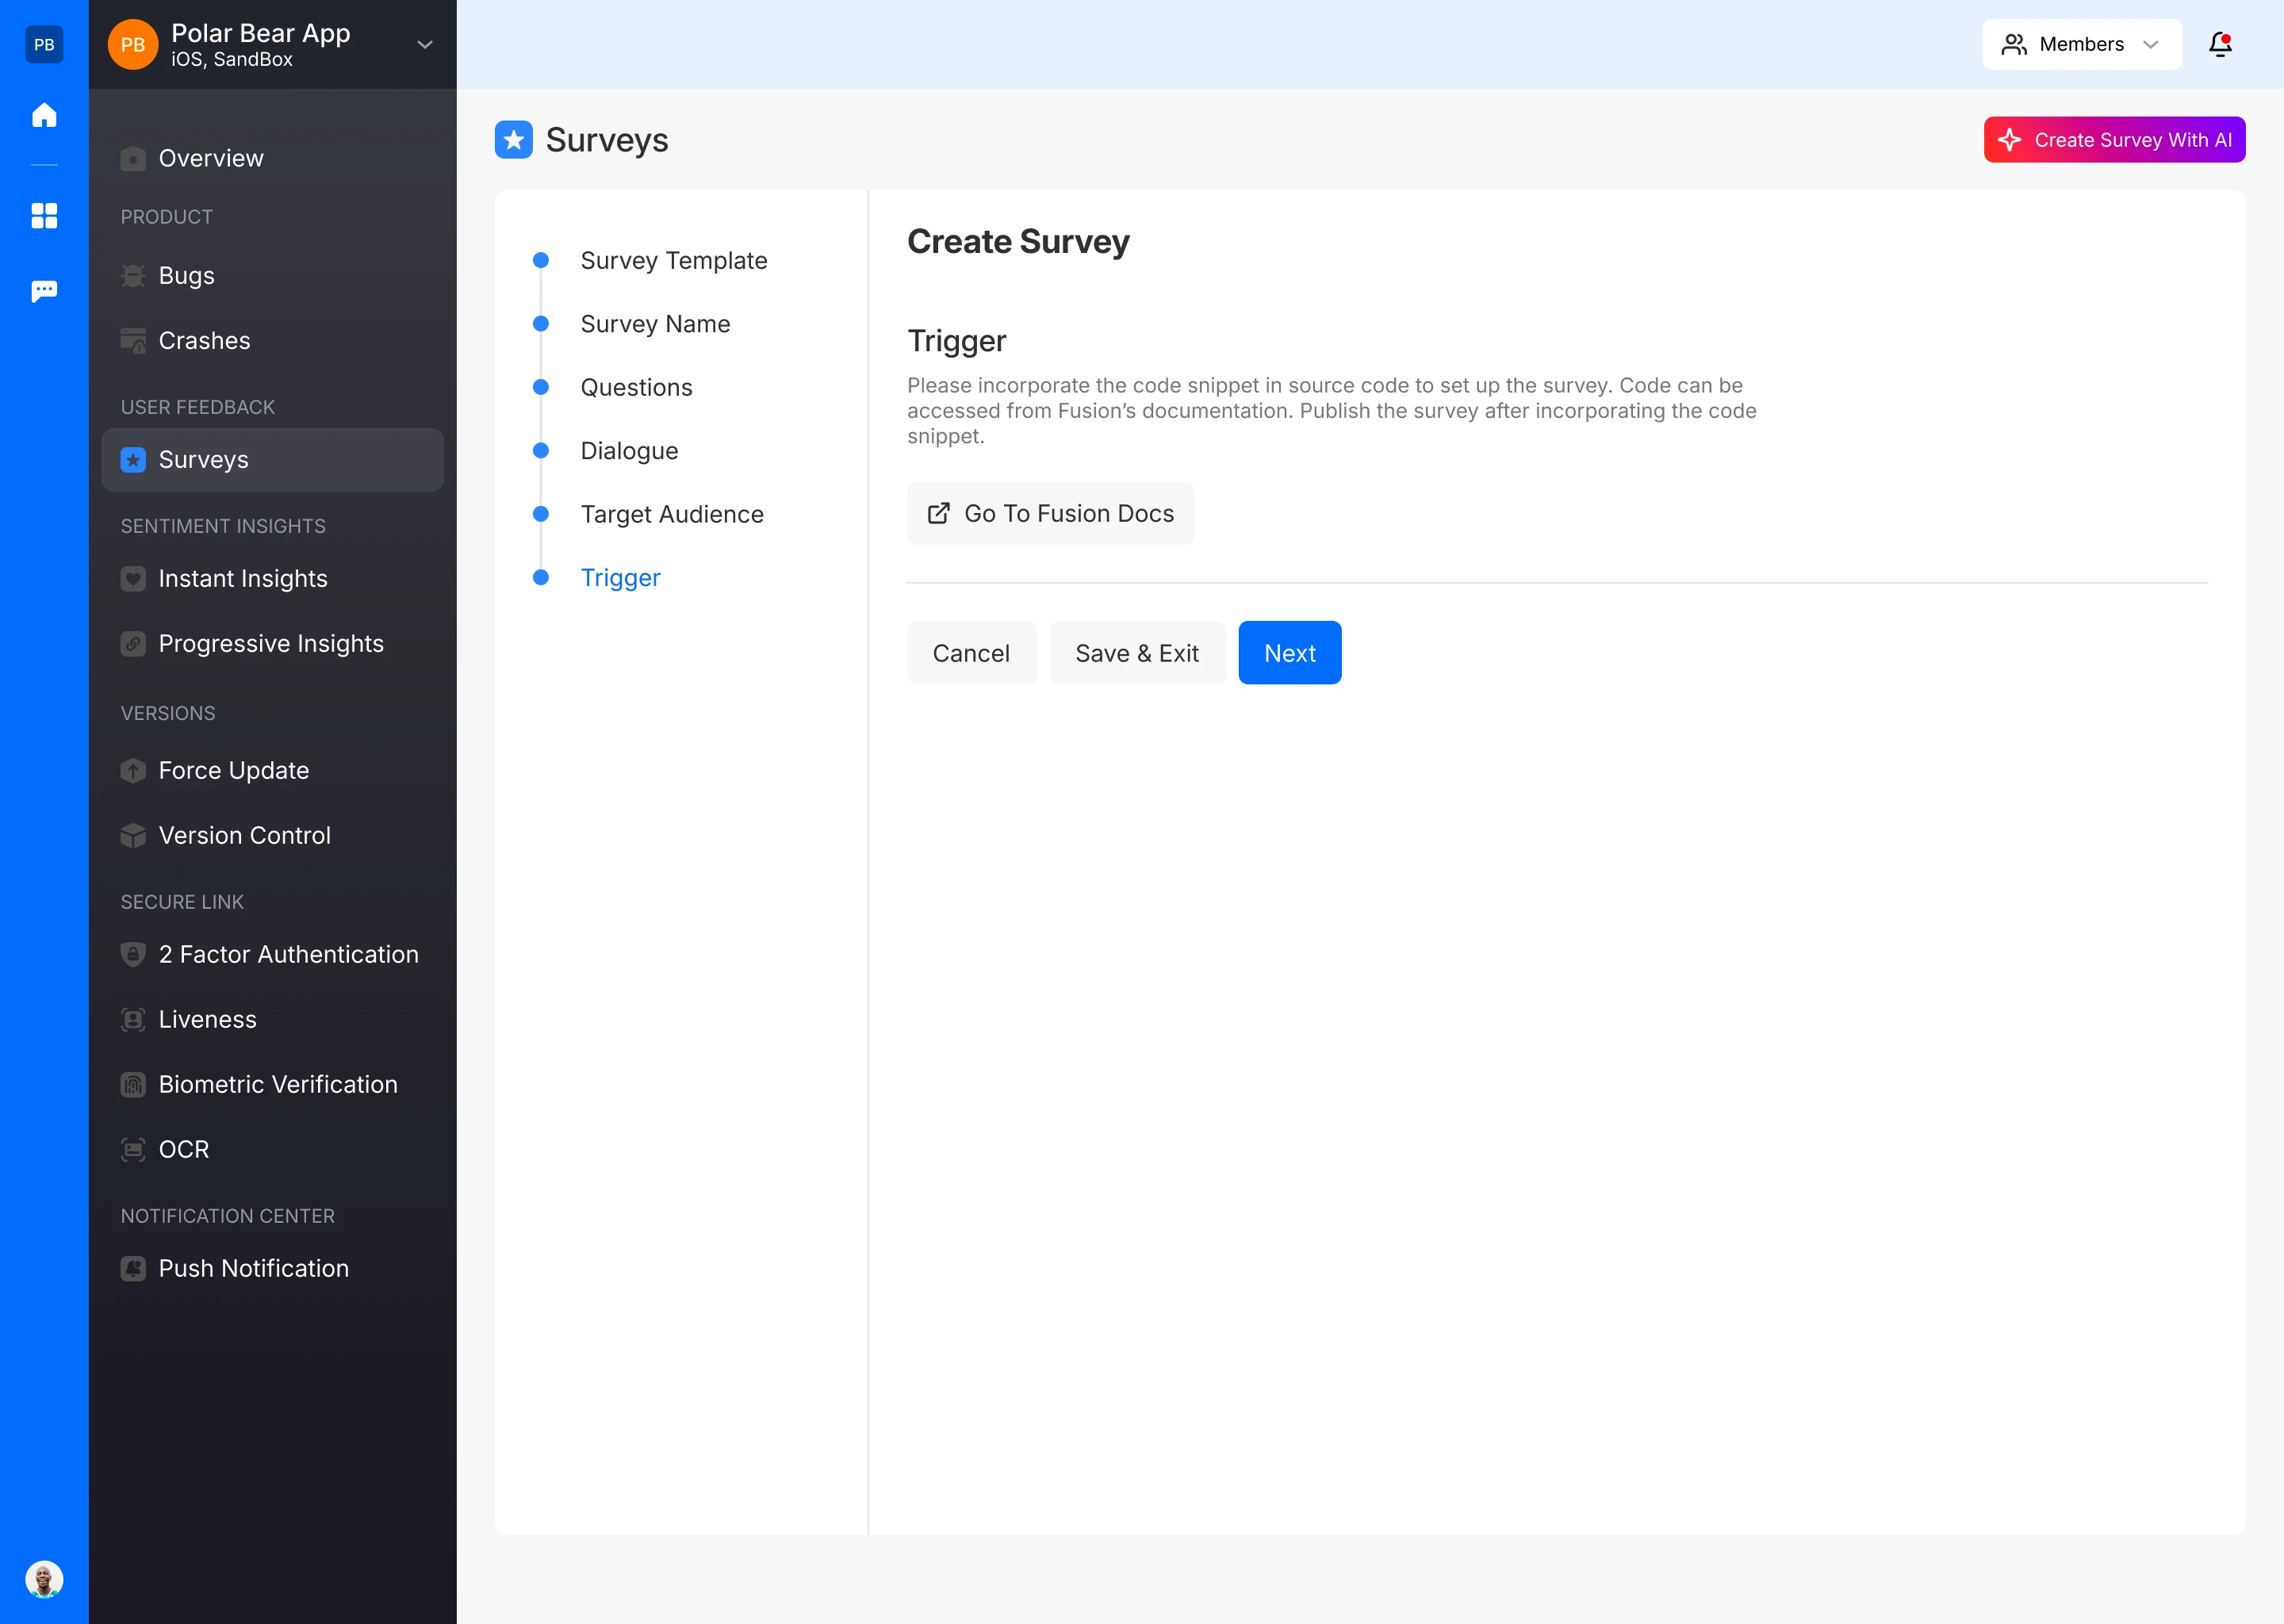Open the dashboard grid icon
The width and height of the screenshot is (2284, 1624).
point(44,215)
